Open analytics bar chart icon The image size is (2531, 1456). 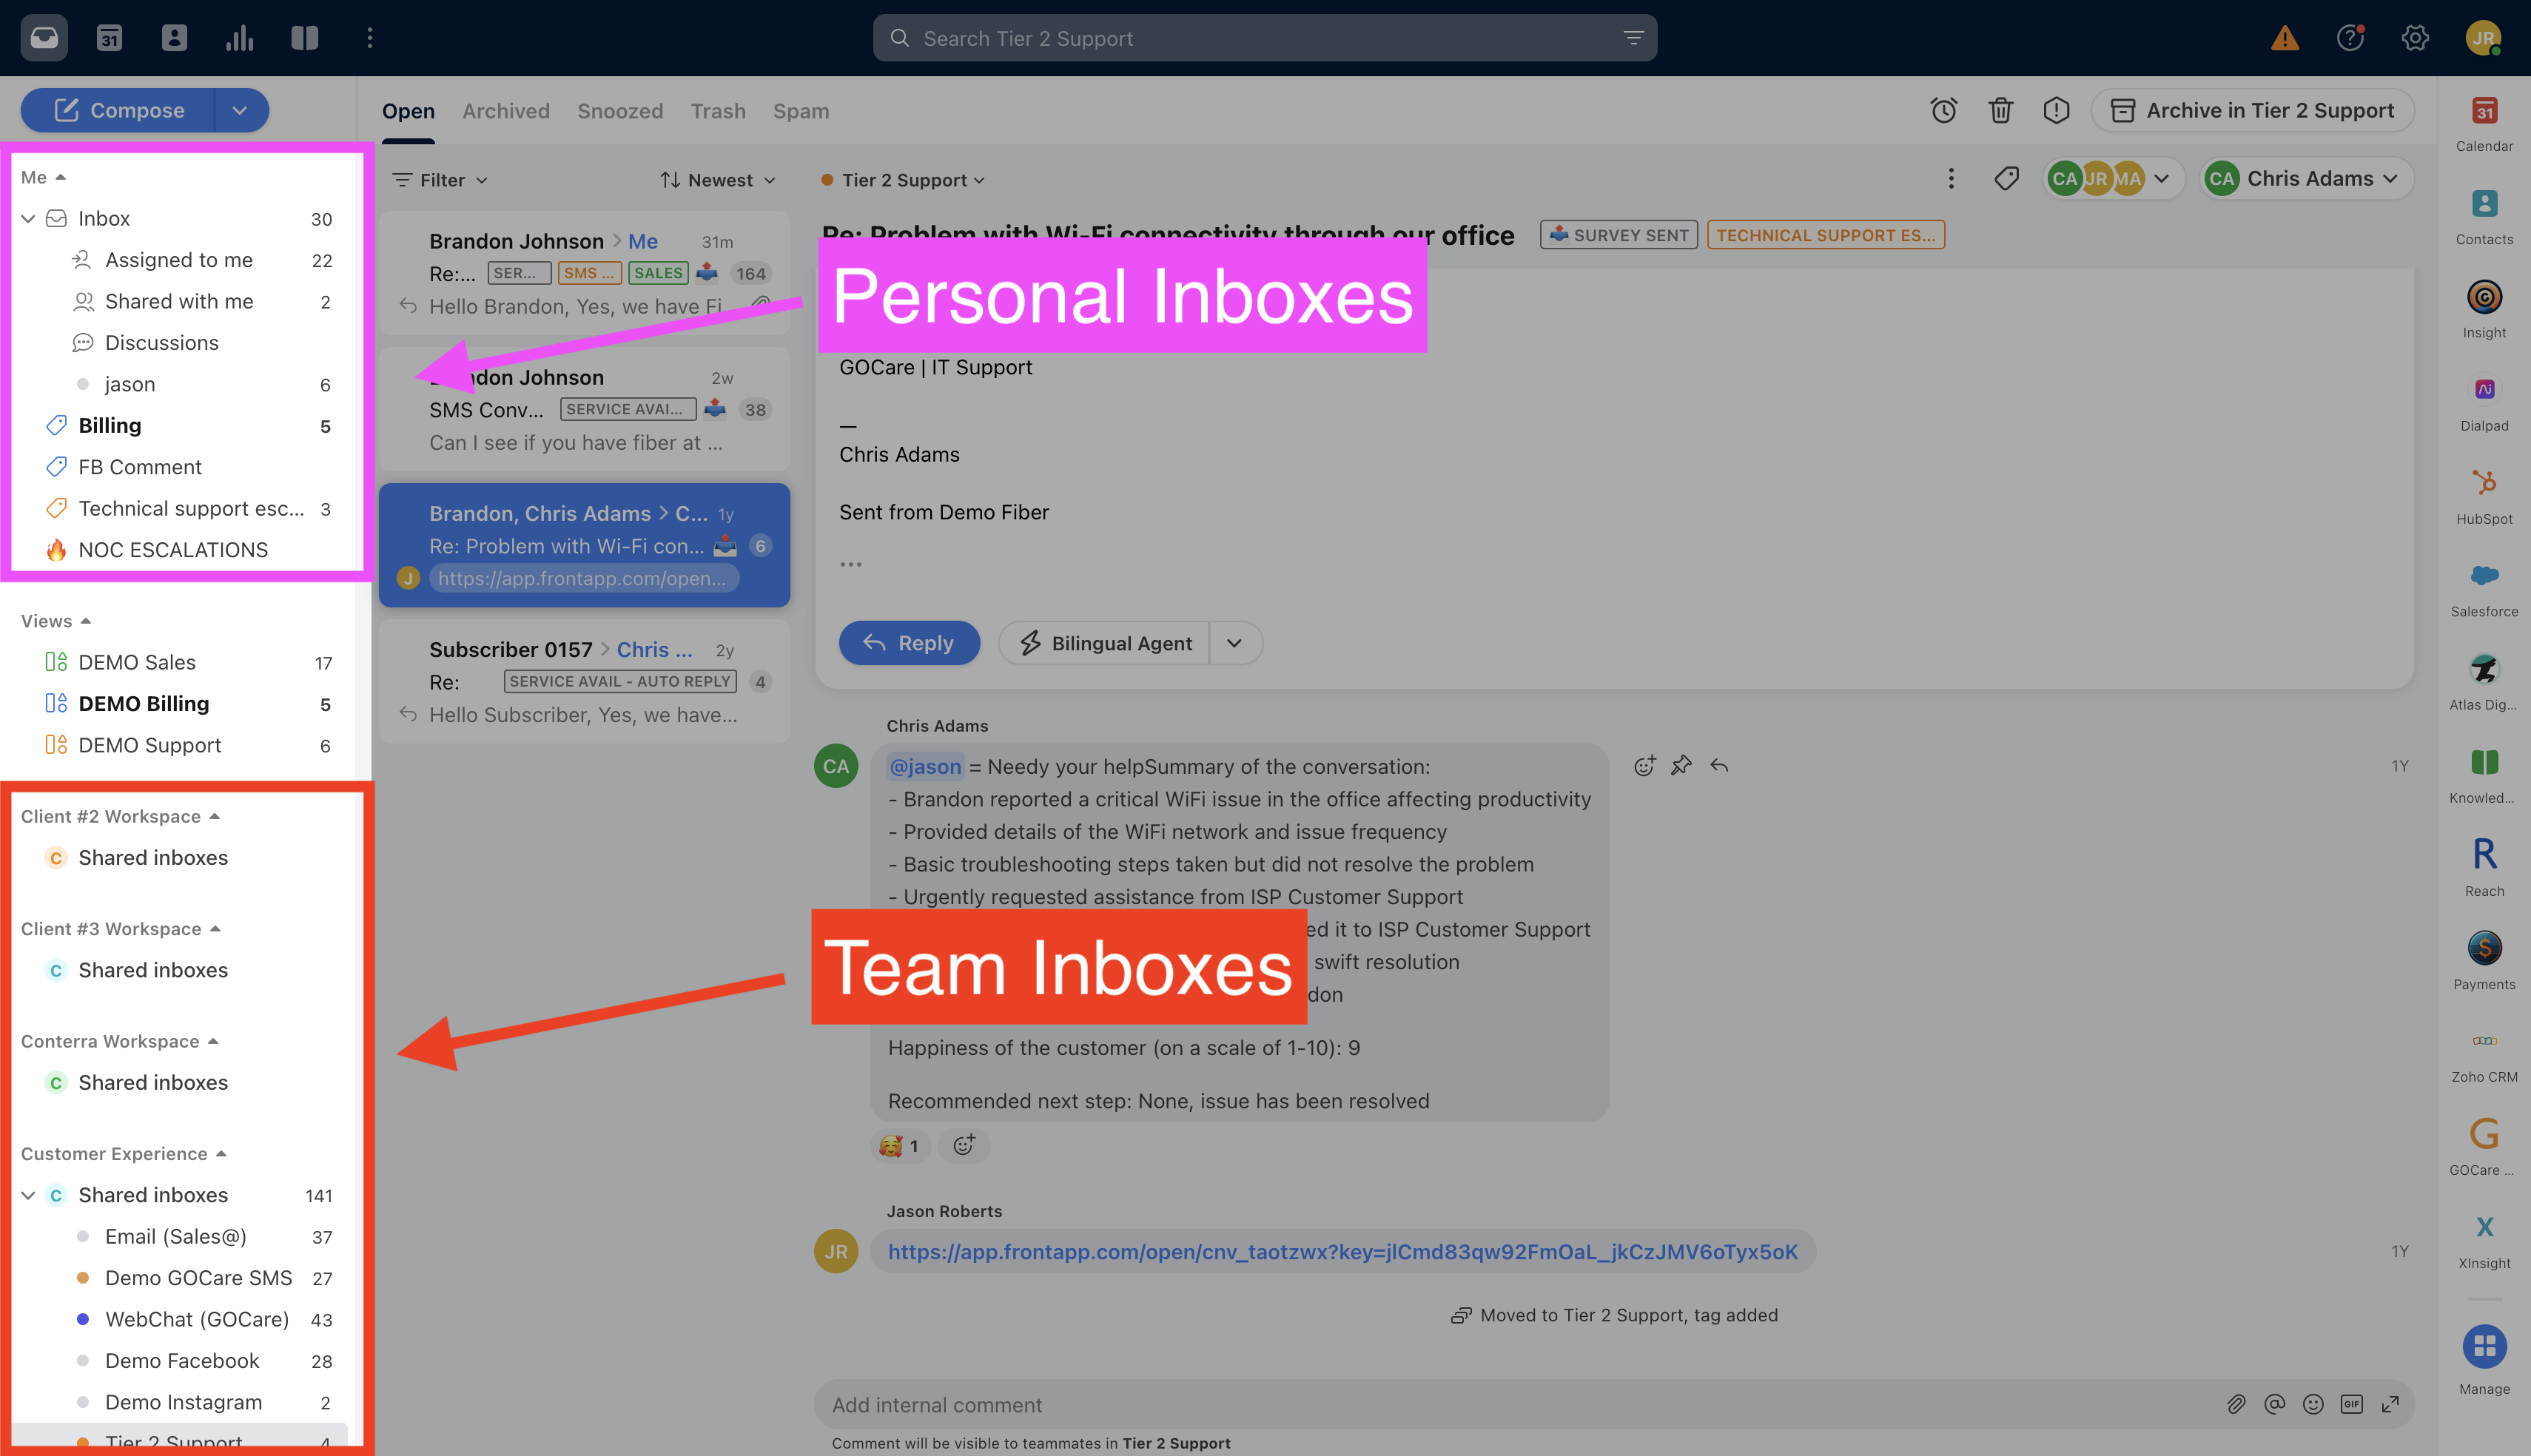(x=239, y=38)
